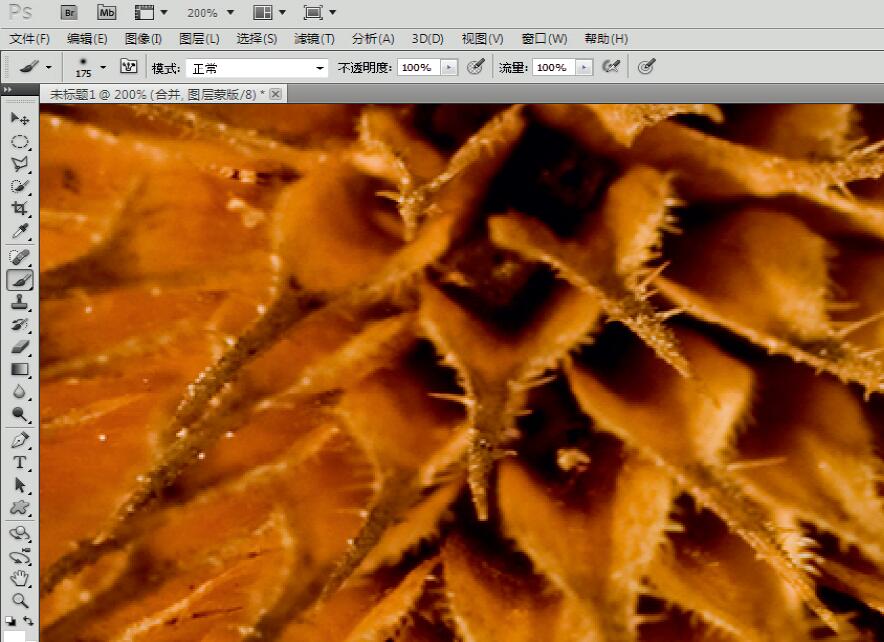The image size is (884, 642).
Task: Open the 编辑(E) menu
Action: [x=87, y=39]
